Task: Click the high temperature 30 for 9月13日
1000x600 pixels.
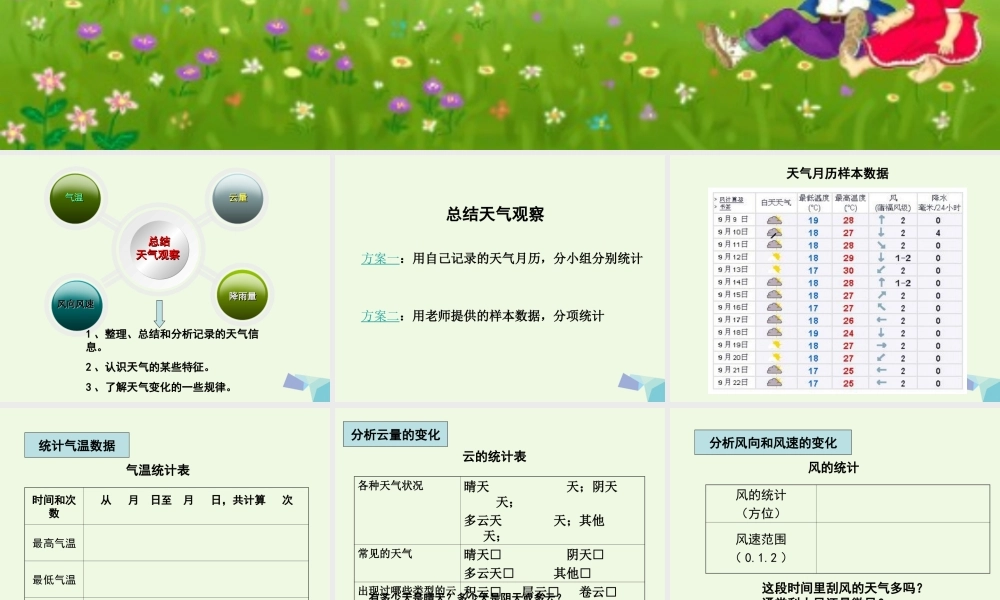Action: 848,270
